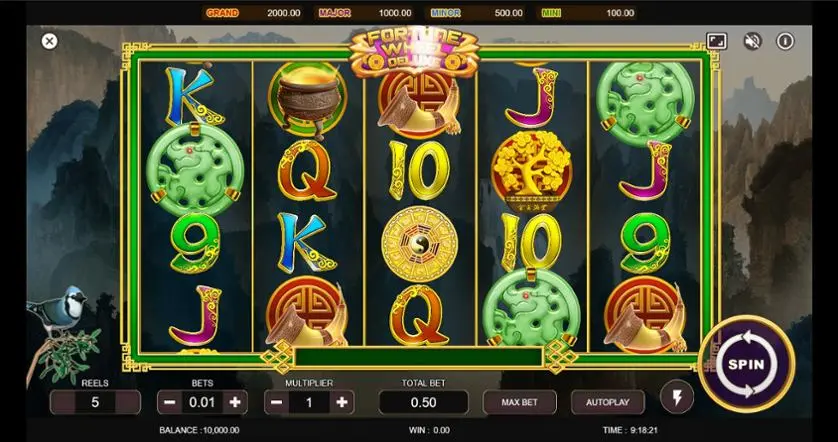This screenshot has height=442, width=838.
Task: Click the SPIN button
Action: (746, 364)
